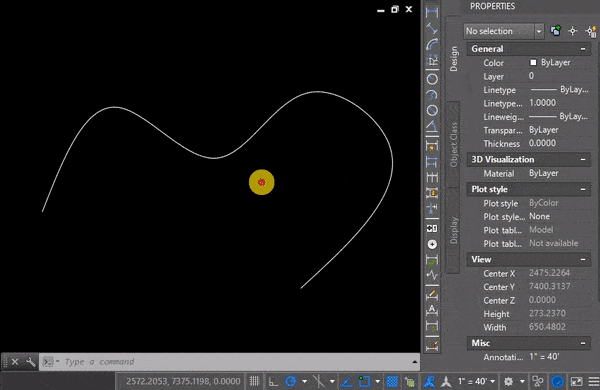
Task: Collapse the Misc section
Action: coord(583,343)
